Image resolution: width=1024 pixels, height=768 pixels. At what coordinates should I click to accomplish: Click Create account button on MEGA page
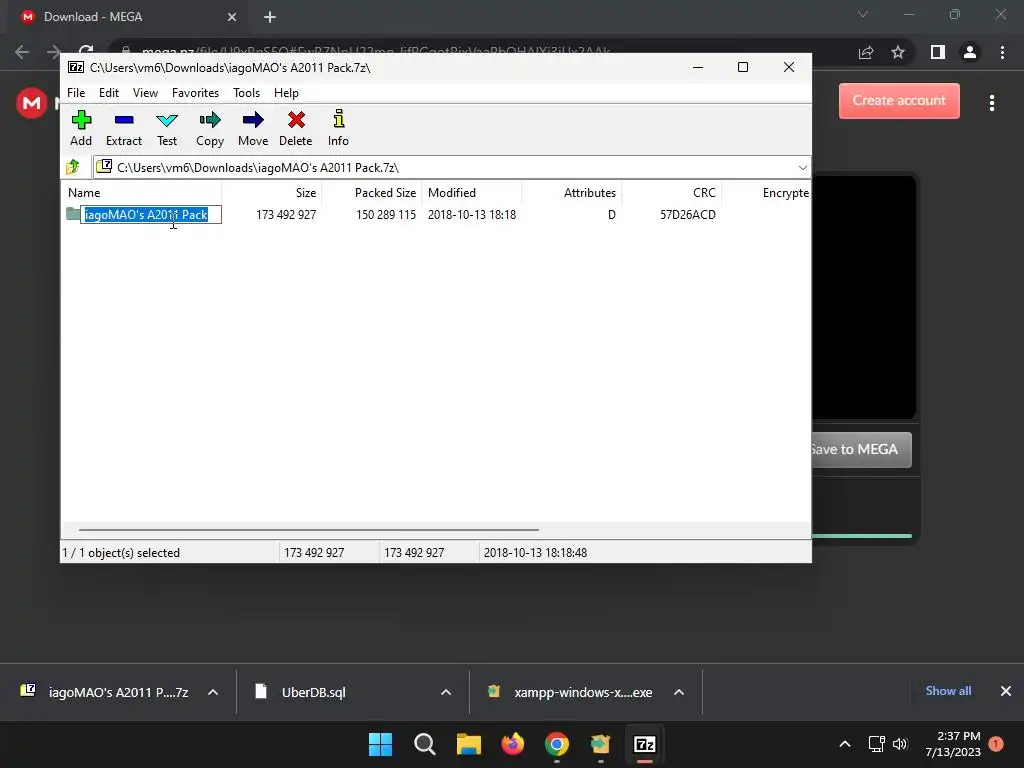[899, 101]
